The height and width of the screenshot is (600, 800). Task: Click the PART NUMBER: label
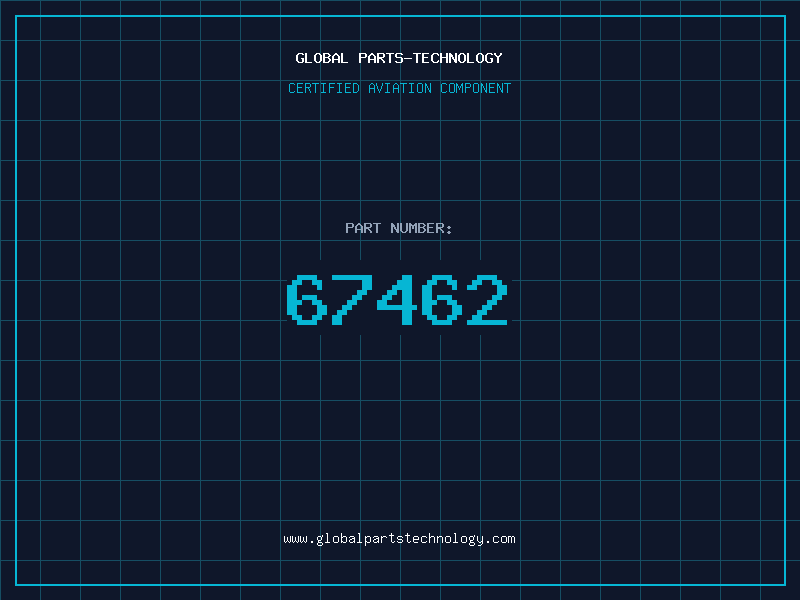click(x=399, y=228)
